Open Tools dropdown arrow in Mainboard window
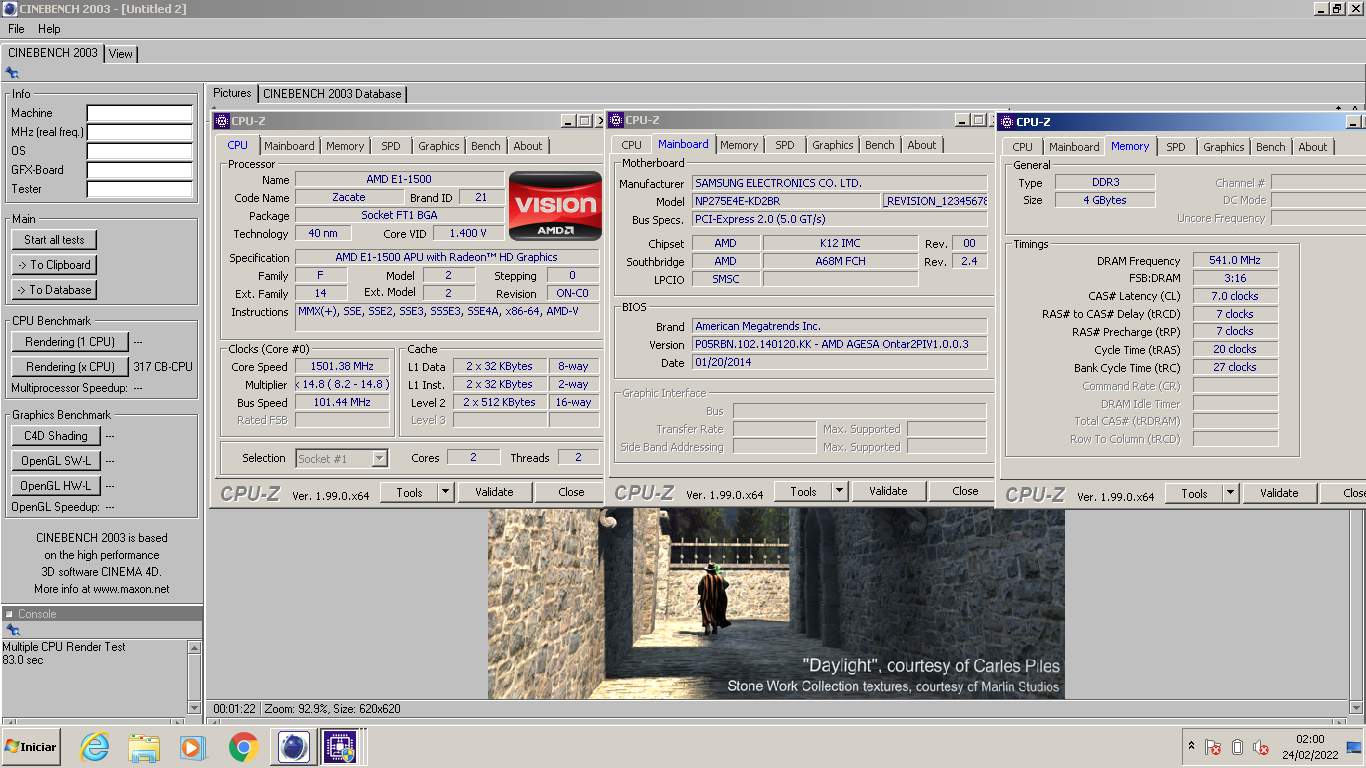 tap(838, 491)
